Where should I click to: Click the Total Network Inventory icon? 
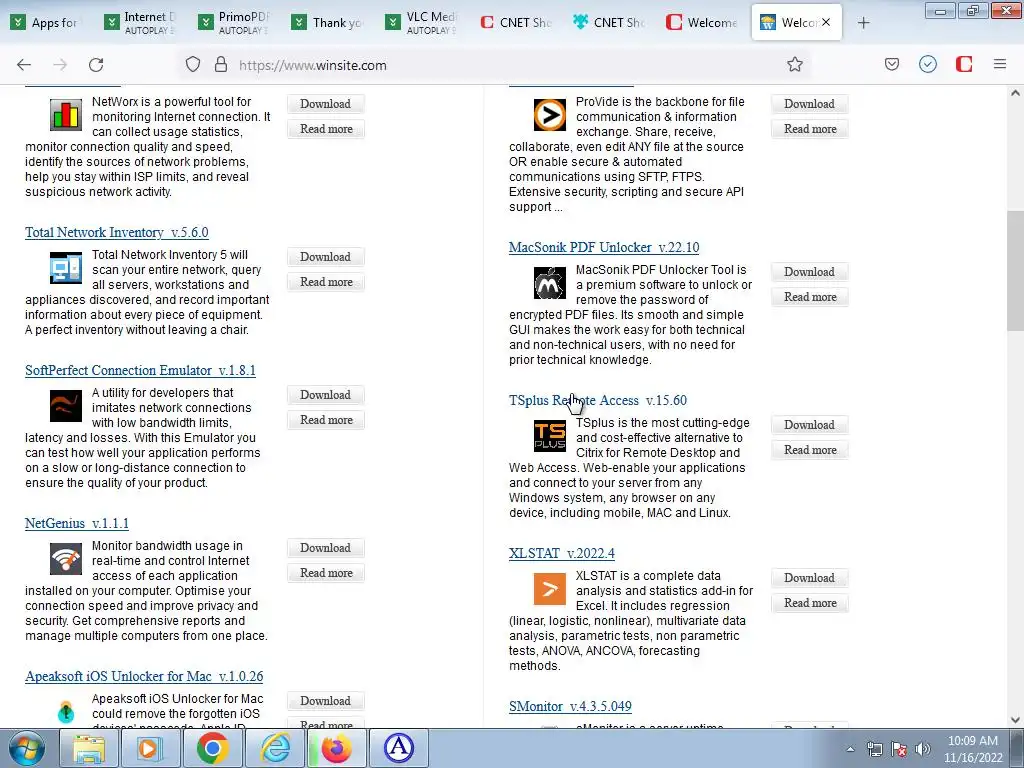[x=66, y=268]
